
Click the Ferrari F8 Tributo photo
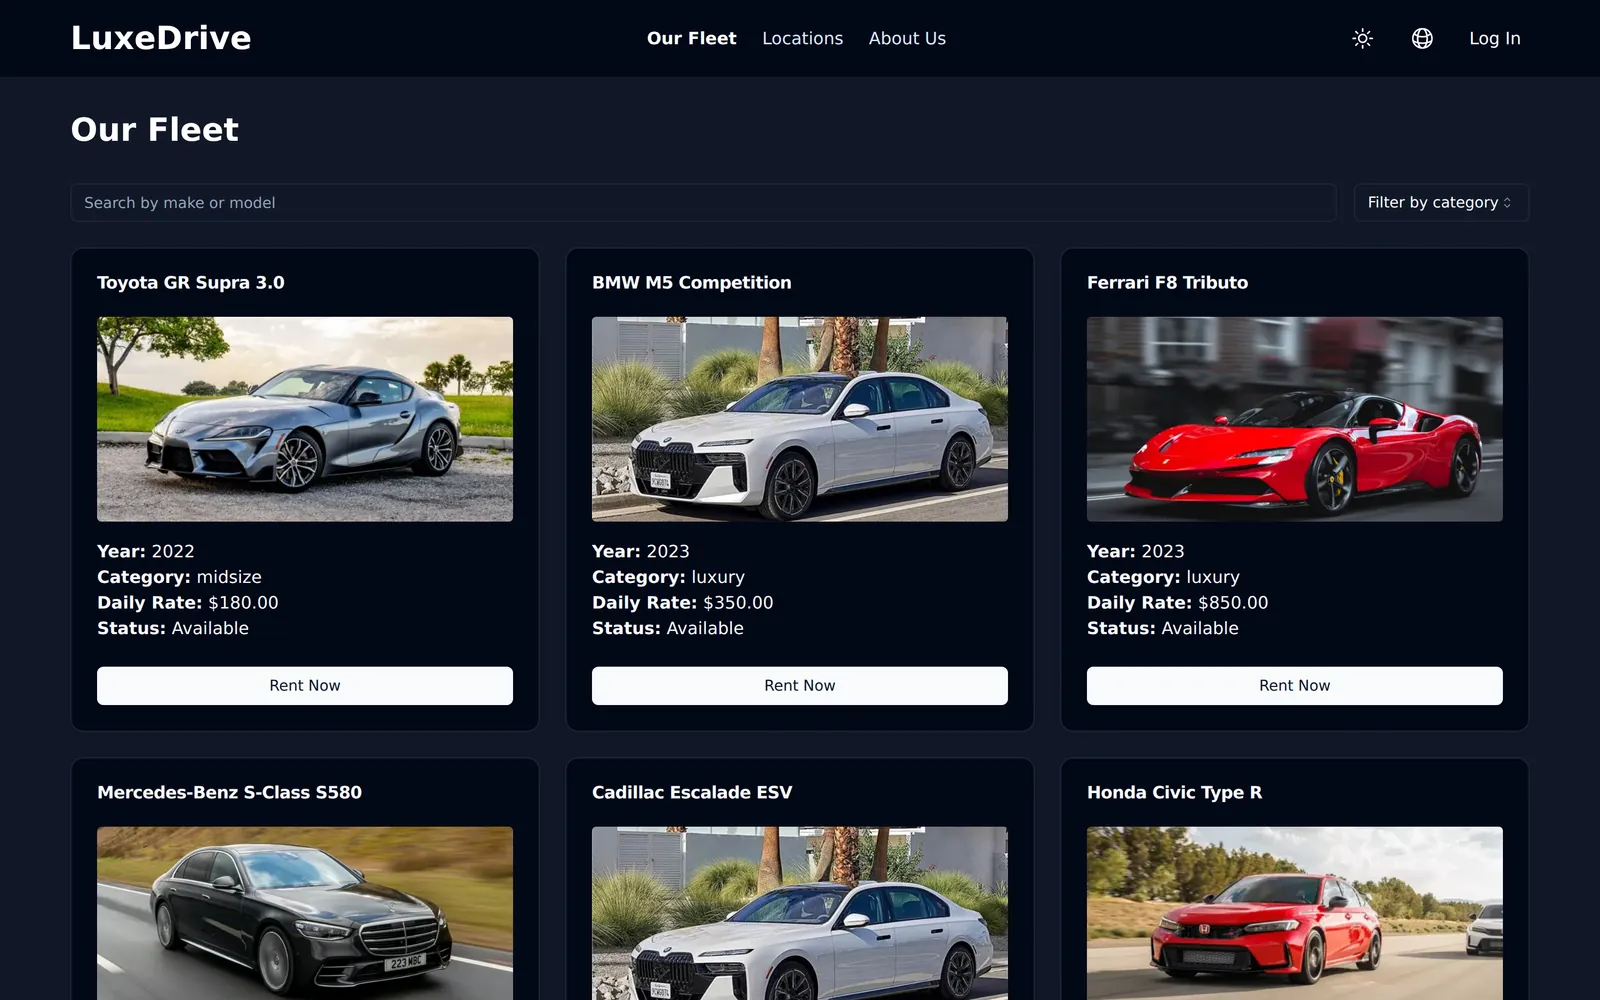pyautogui.click(x=1294, y=419)
